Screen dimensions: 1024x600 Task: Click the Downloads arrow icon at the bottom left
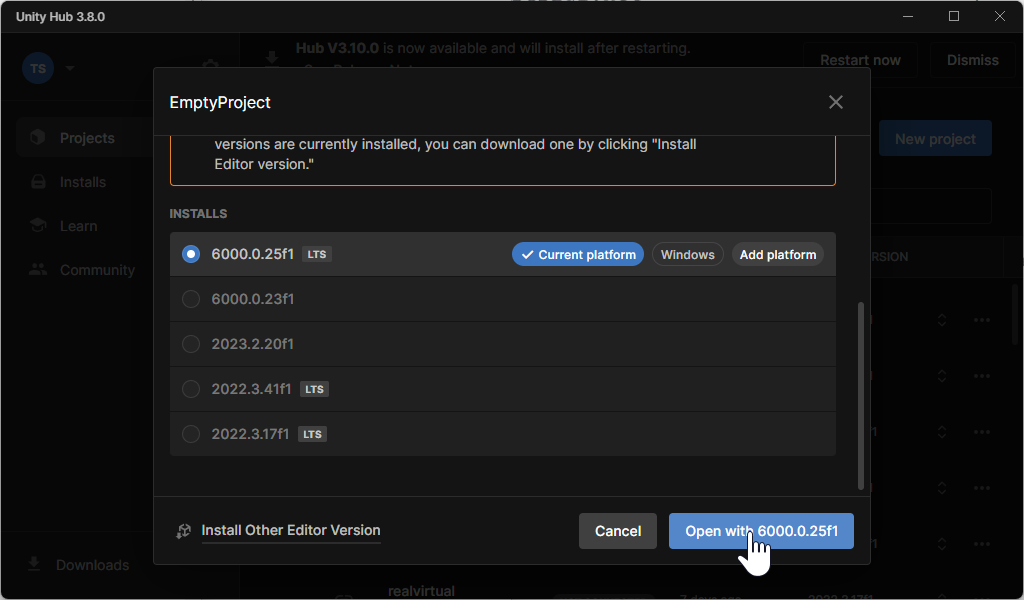coord(34,564)
